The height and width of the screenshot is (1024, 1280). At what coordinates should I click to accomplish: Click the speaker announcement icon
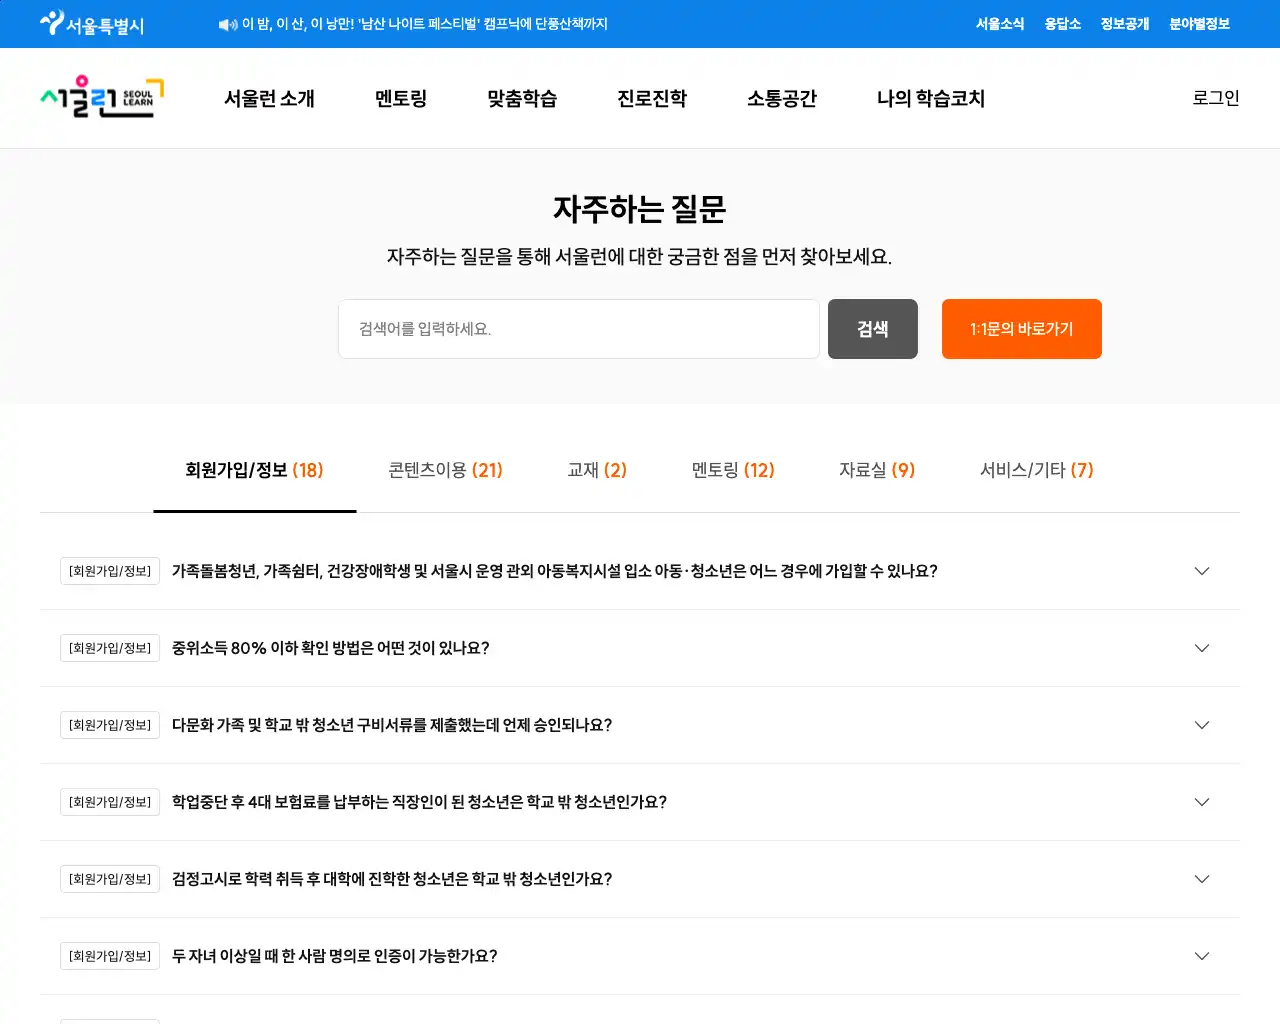[228, 24]
